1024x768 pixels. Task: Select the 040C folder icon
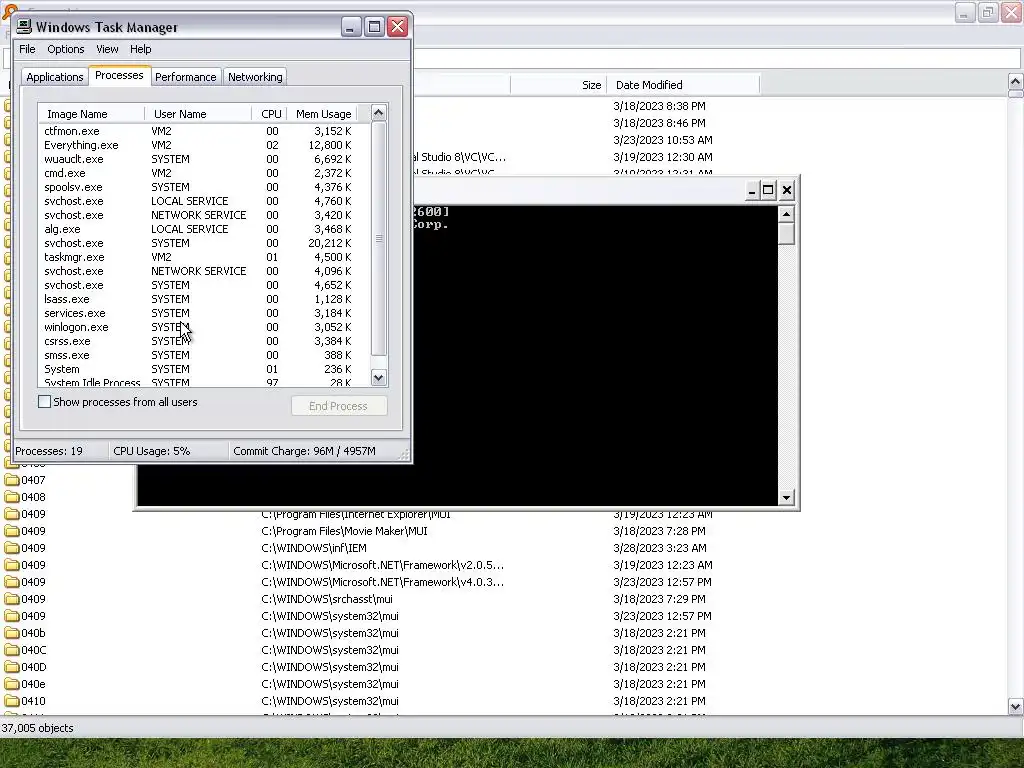pos(12,650)
